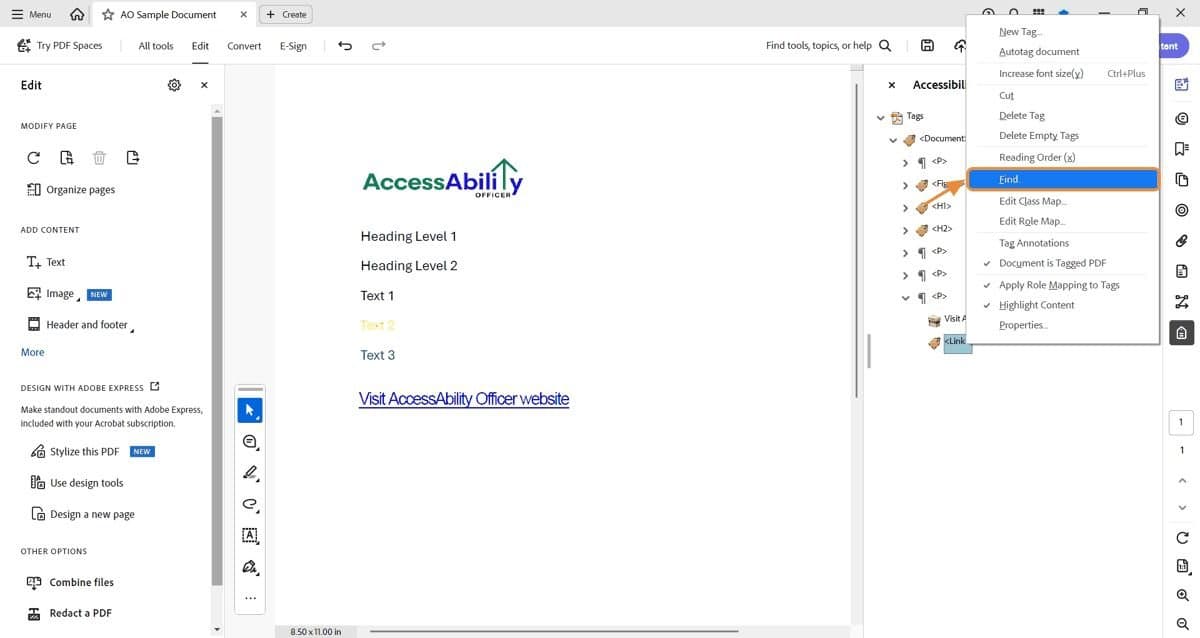This screenshot has width=1200, height=638.
Task: Click the Visit AccessAbility Officer website link
Action: (463, 398)
